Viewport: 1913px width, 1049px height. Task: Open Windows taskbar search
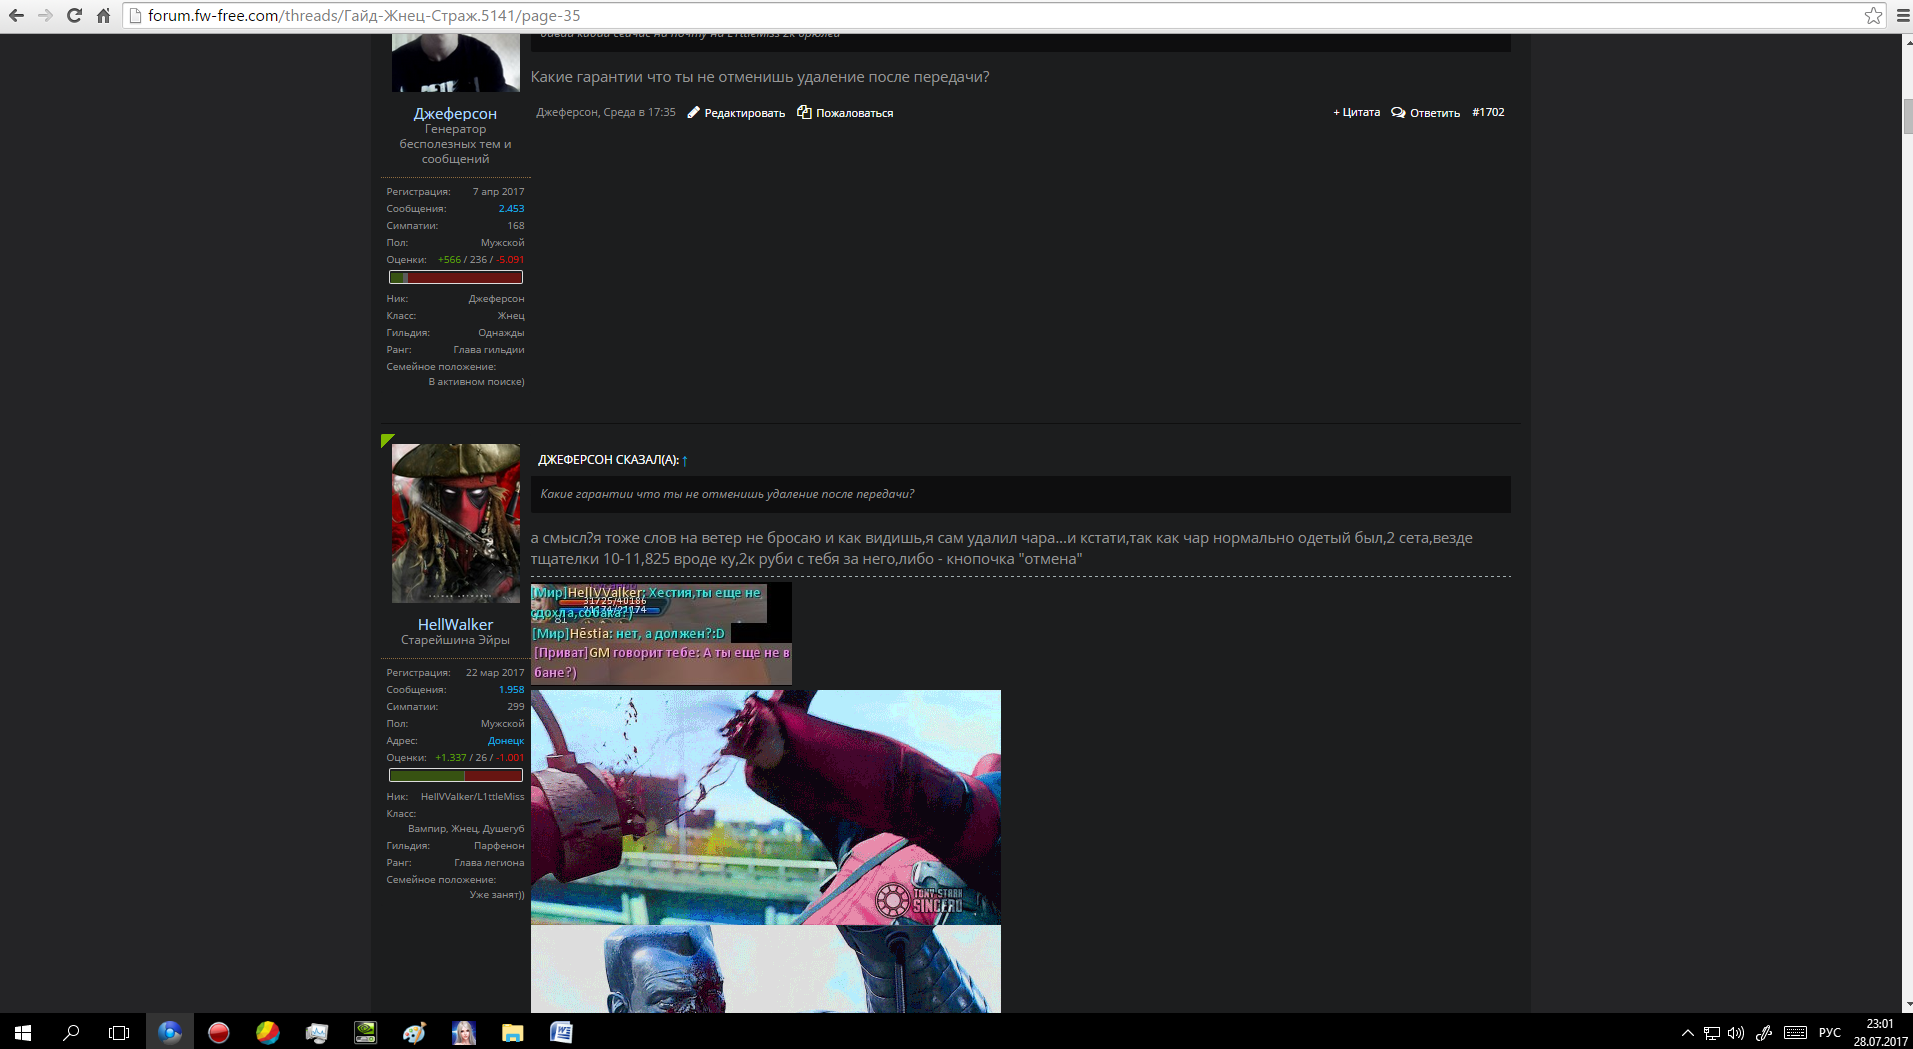pos(71,1032)
